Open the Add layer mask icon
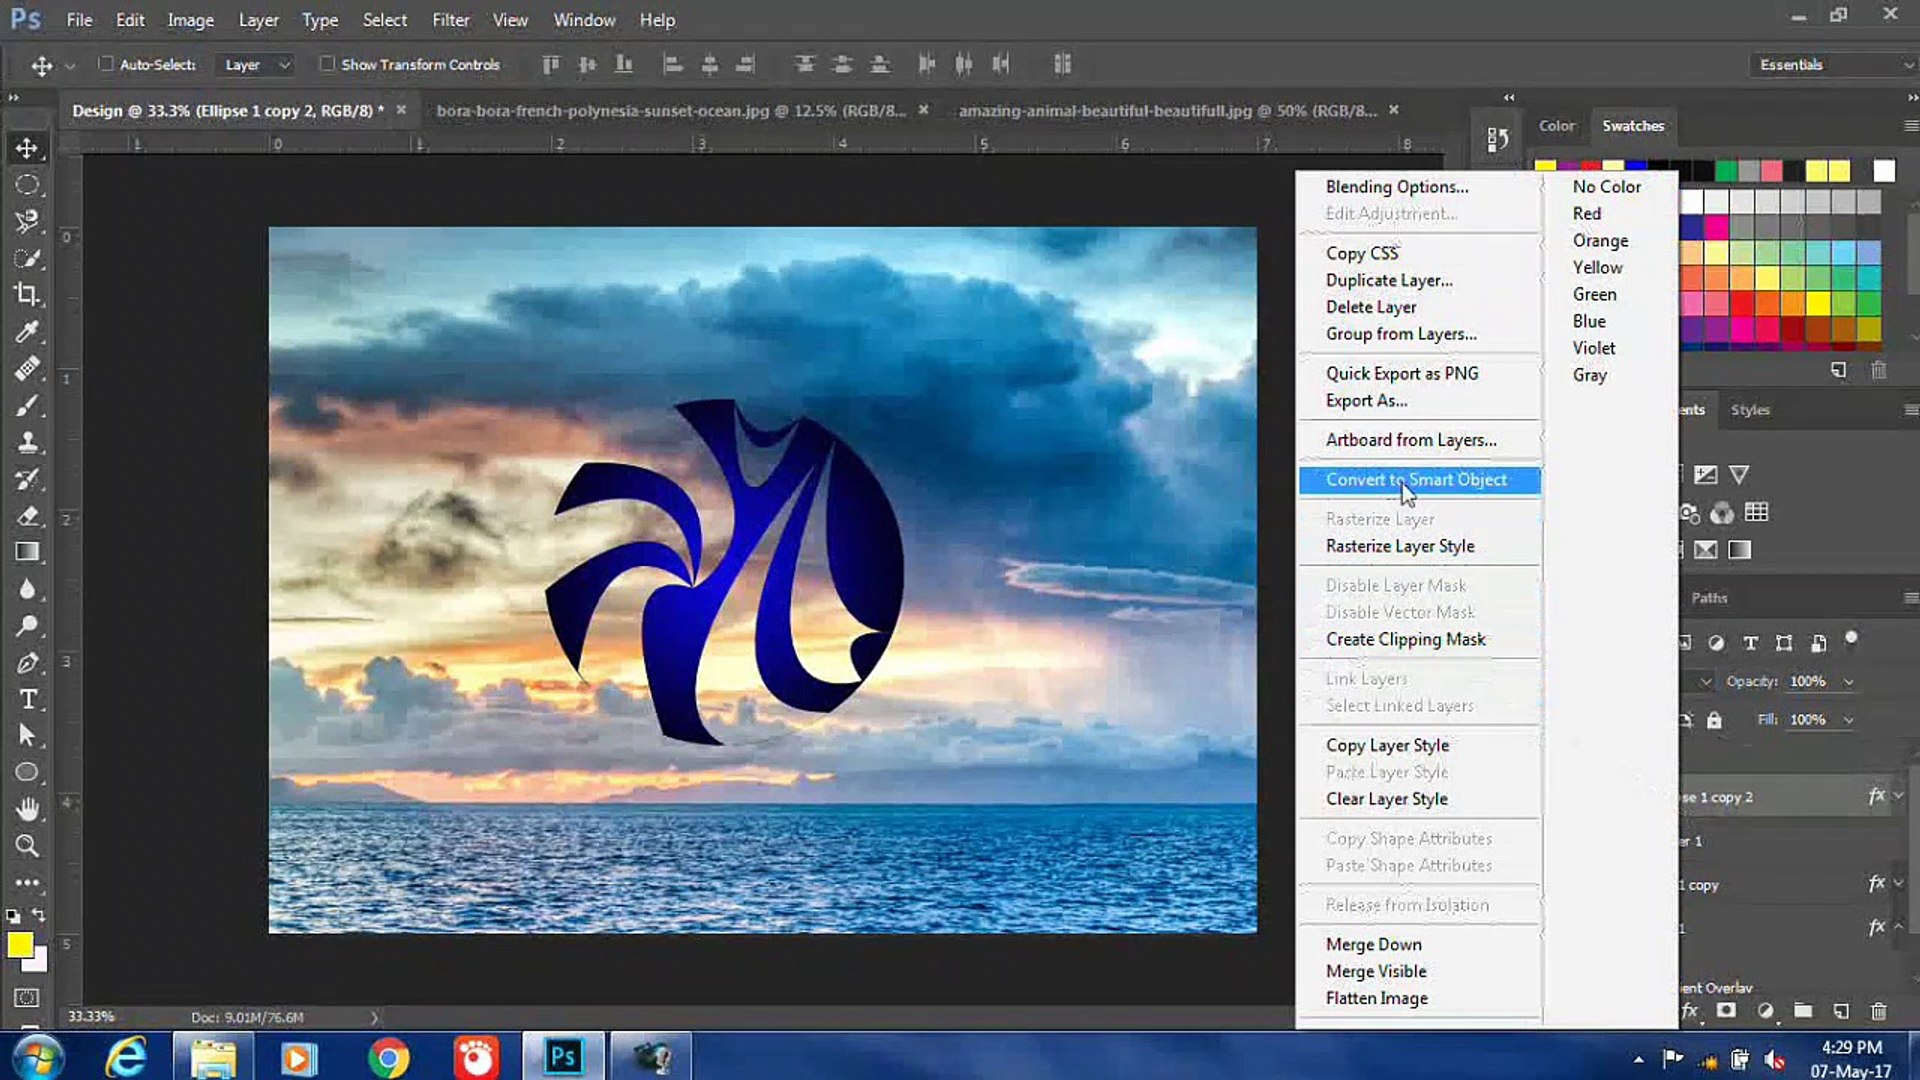Viewport: 1920px width, 1080px height. (x=1724, y=1011)
